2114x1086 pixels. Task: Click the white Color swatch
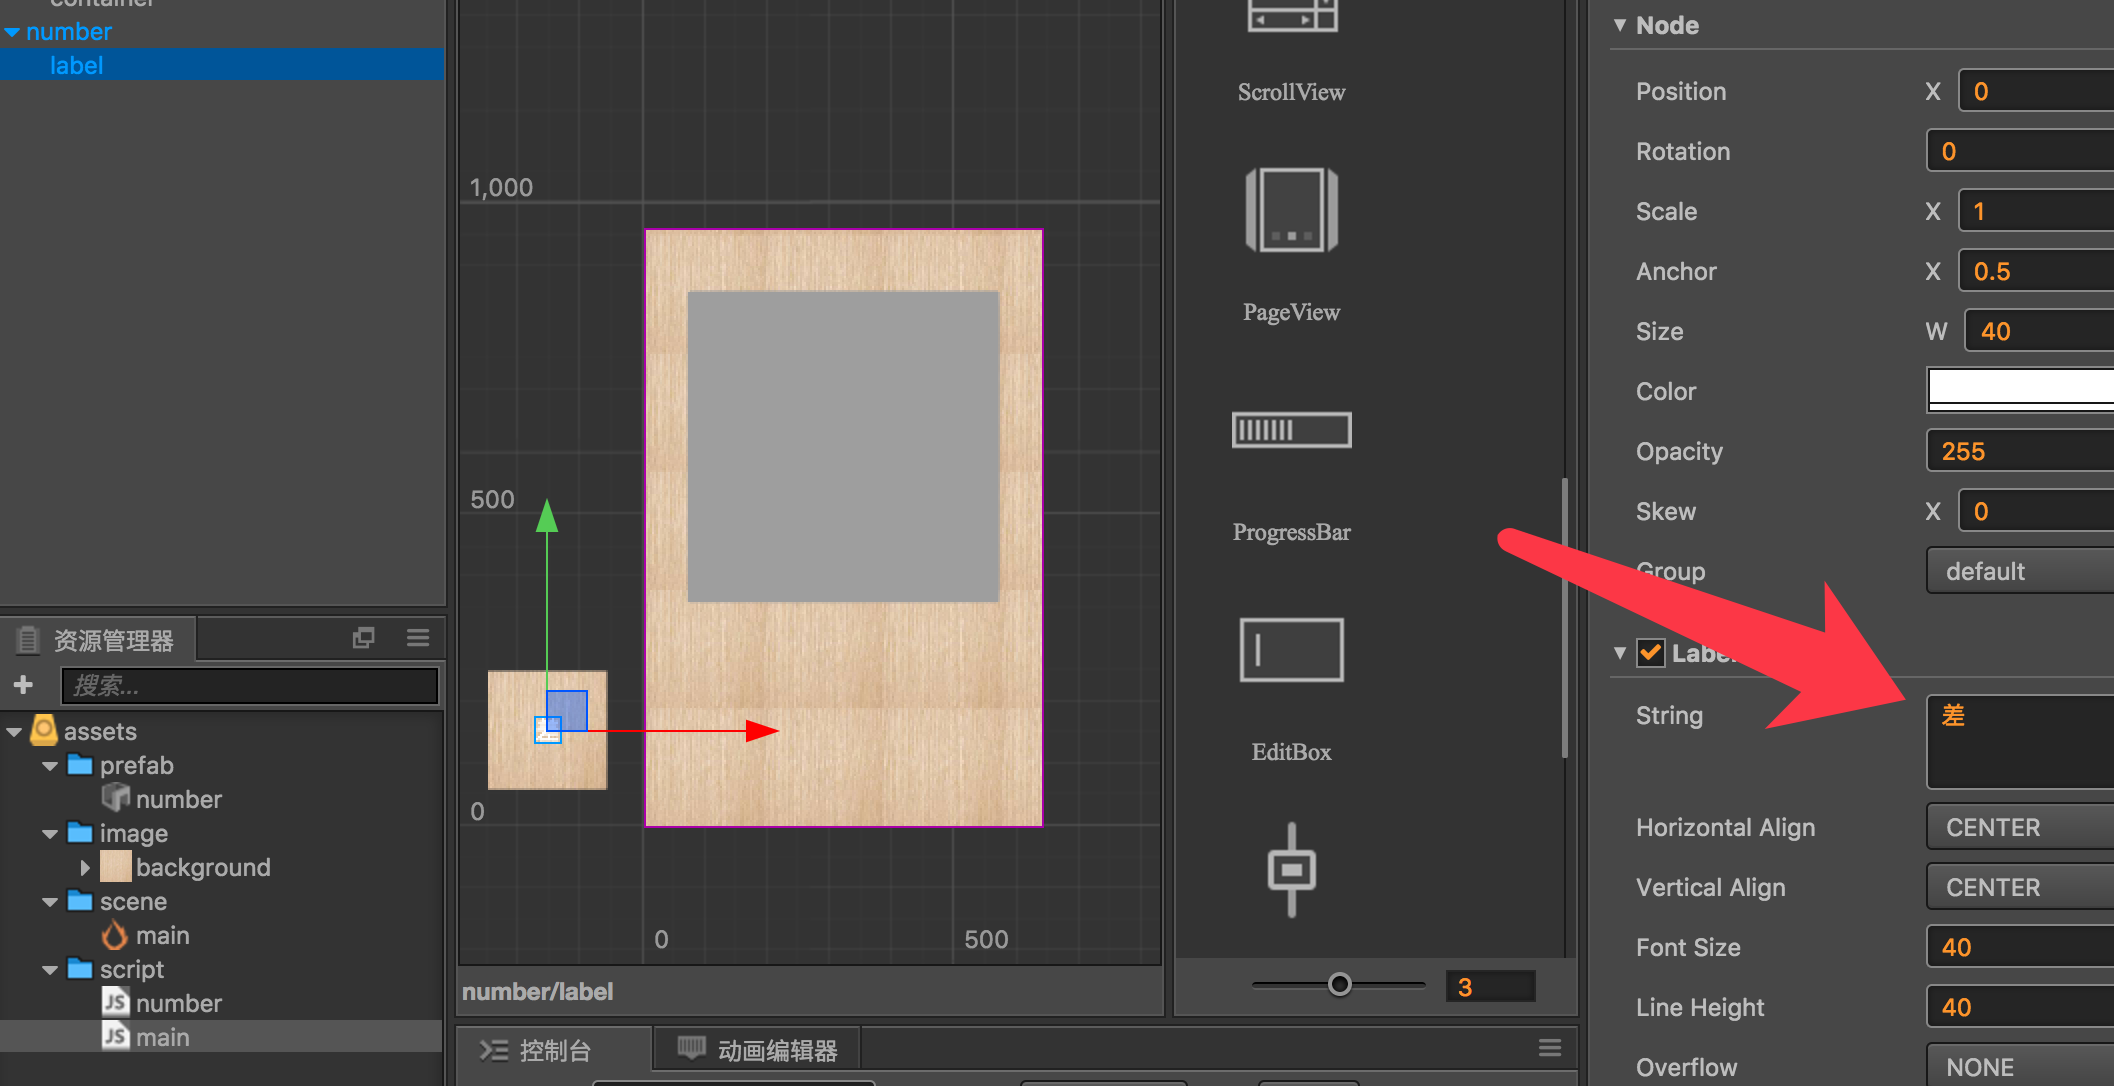point(2020,389)
